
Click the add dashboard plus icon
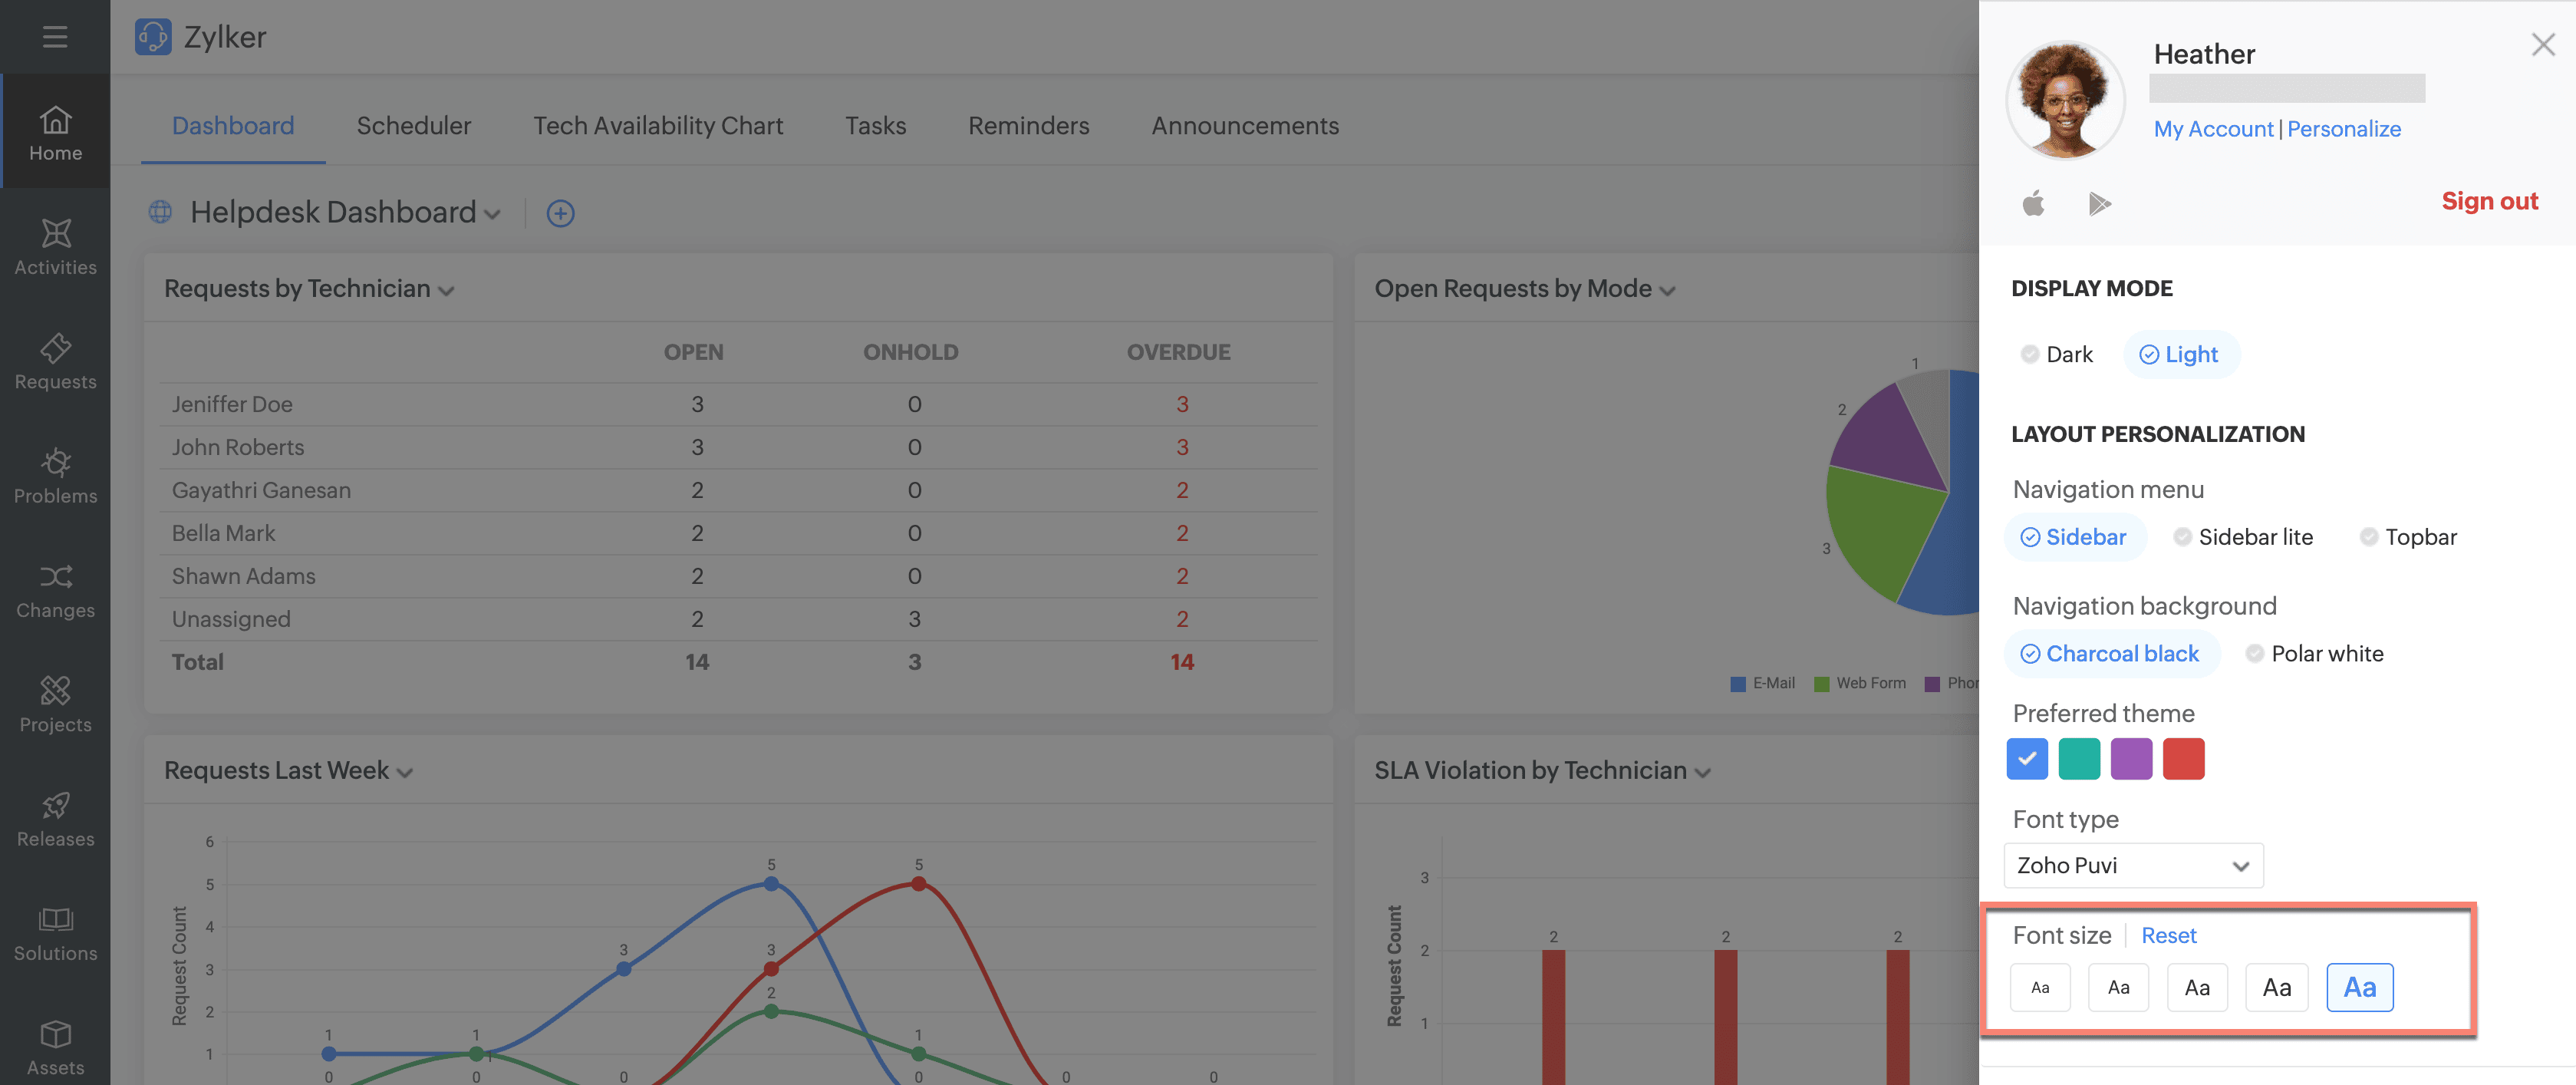click(x=560, y=213)
